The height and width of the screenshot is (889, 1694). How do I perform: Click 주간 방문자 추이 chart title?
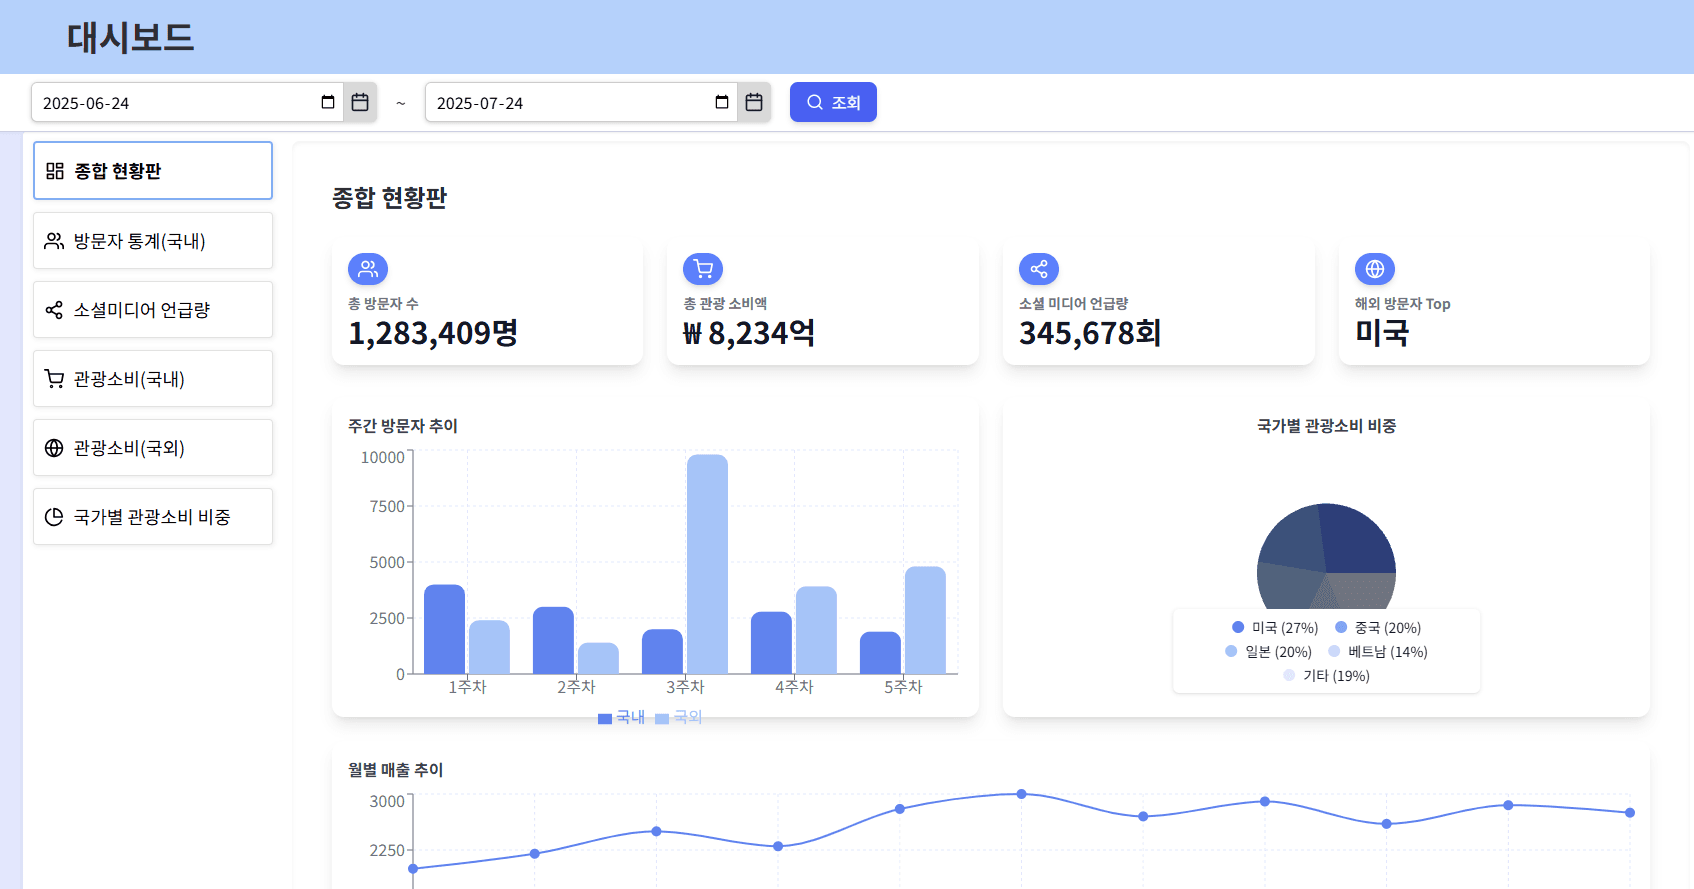coord(403,426)
